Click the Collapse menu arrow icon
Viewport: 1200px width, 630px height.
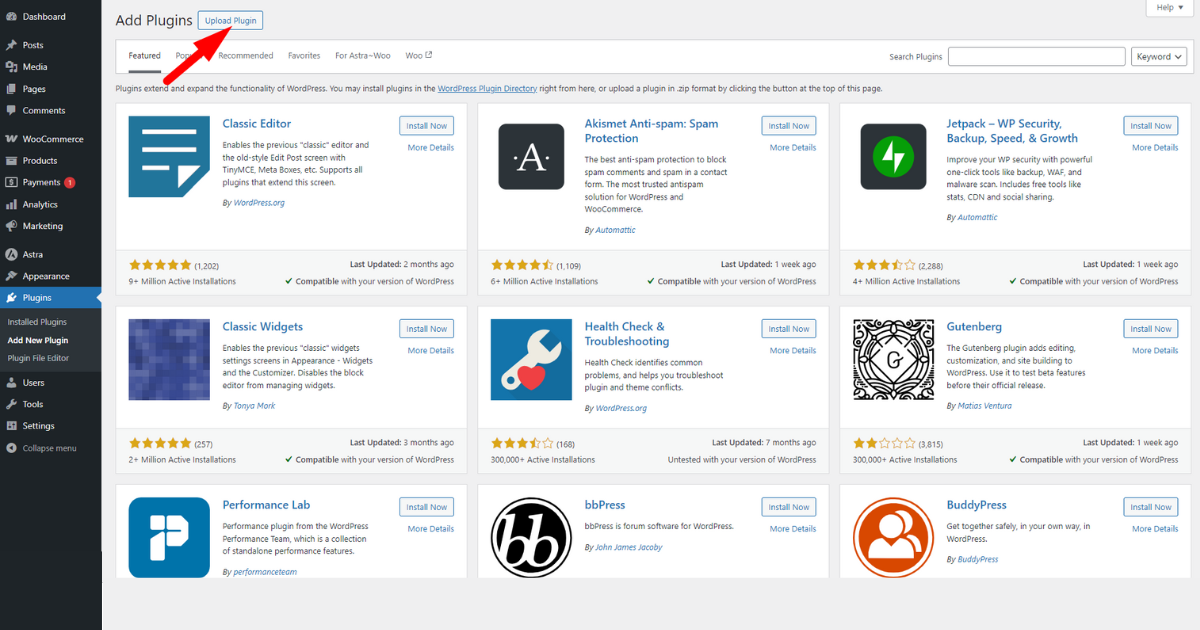(x=10, y=448)
